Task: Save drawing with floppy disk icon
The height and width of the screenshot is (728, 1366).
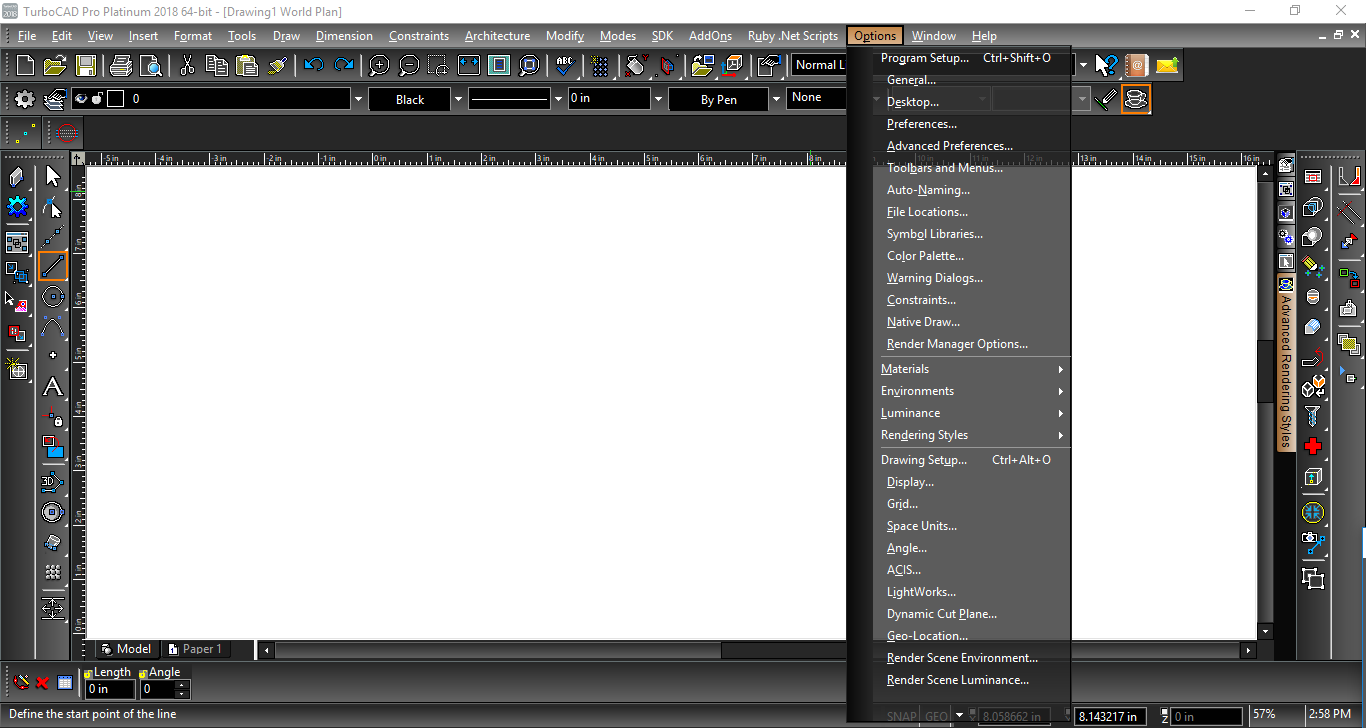Action: tap(86, 66)
